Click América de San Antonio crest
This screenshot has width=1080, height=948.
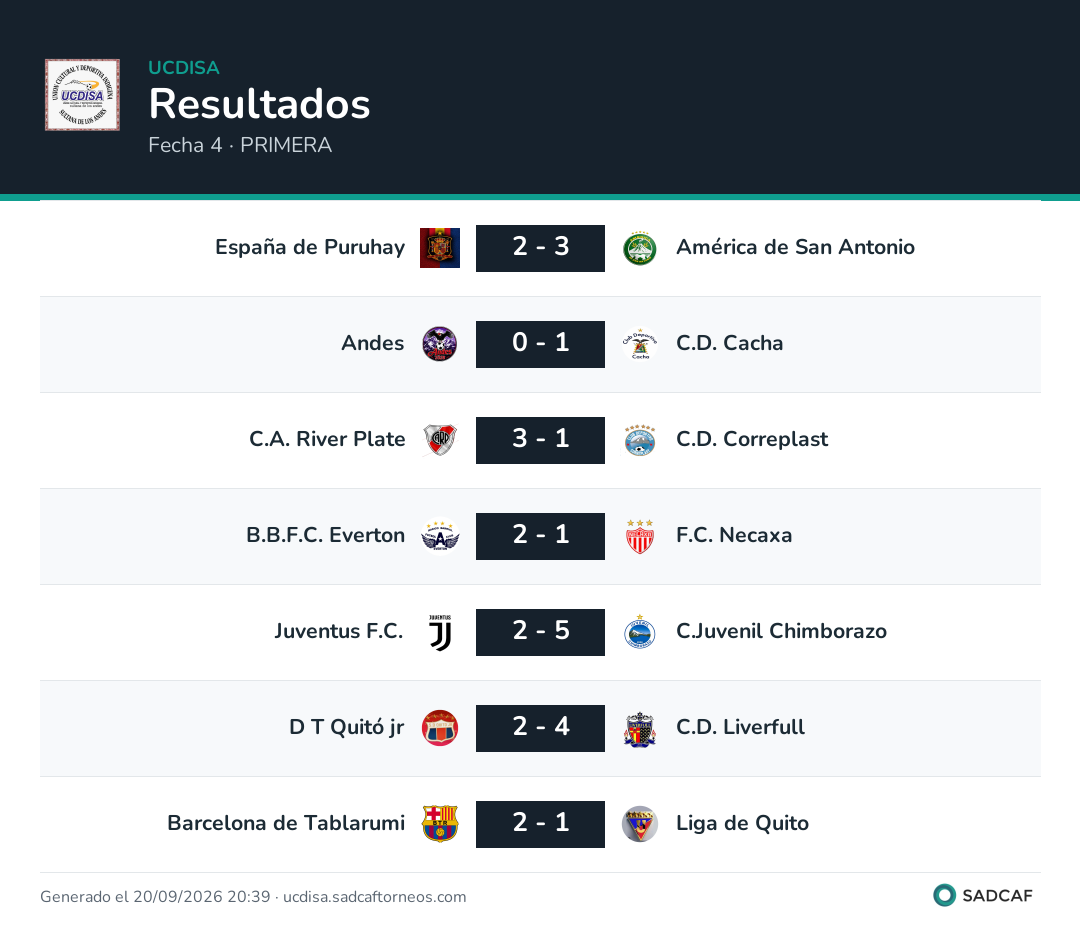pyautogui.click(x=640, y=248)
